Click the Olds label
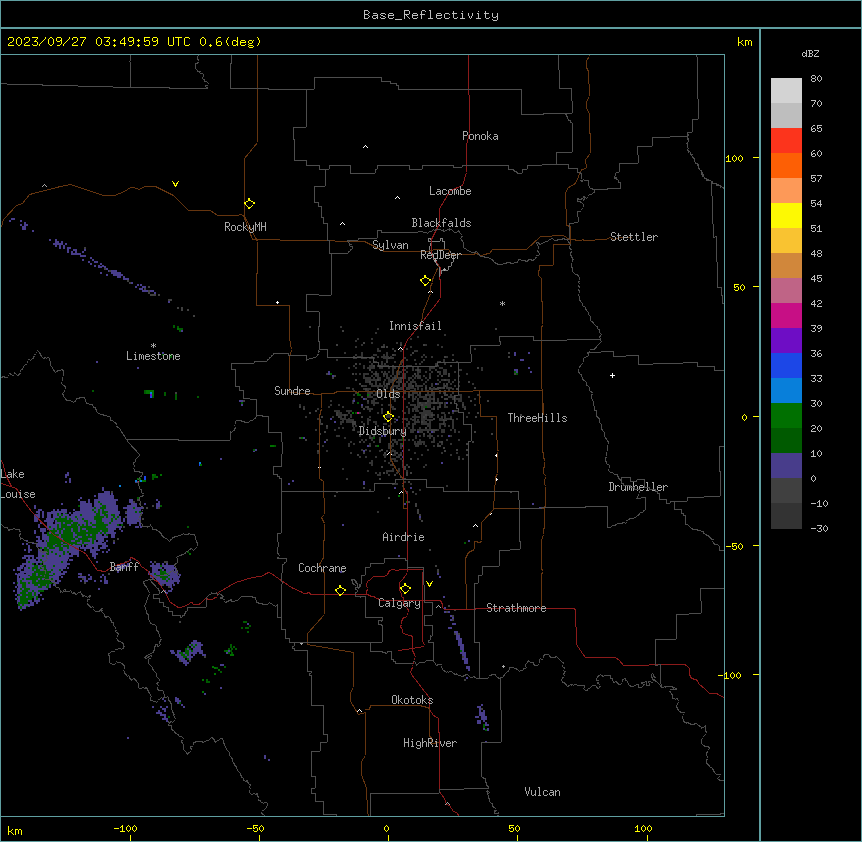The height and width of the screenshot is (842, 862). [388, 394]
